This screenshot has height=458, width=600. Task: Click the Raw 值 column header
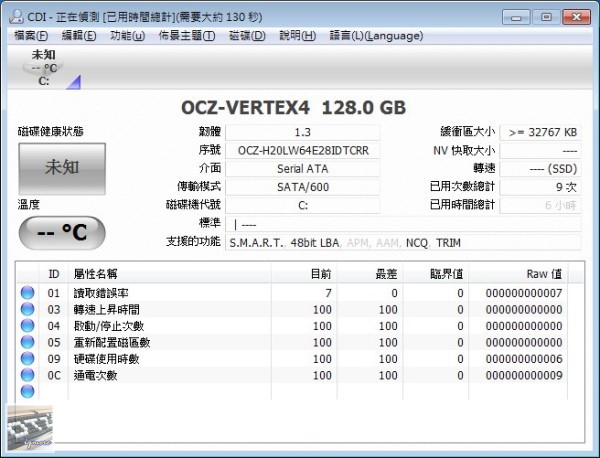click(518, 274)
